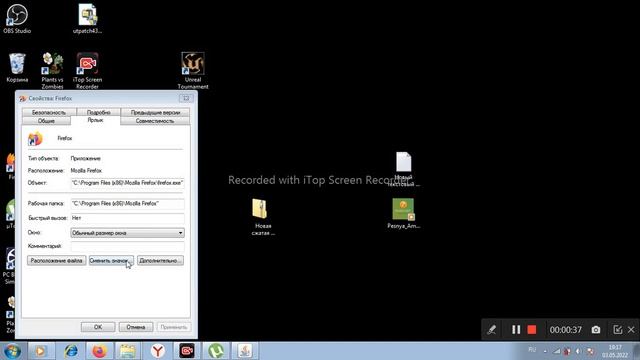640x360 pixels.
Task: Pause the screen recording
Action: [x=516, y=329]
